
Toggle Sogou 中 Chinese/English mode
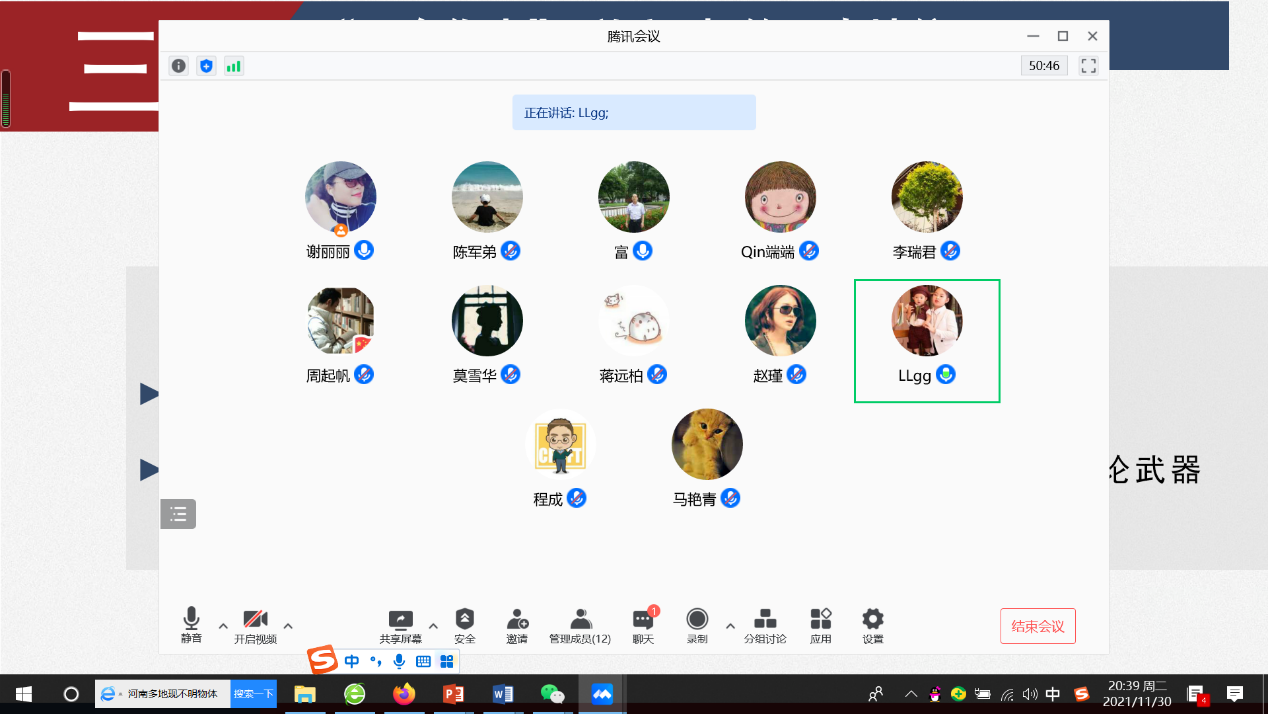pyautogui.click(x=352, y=661)
